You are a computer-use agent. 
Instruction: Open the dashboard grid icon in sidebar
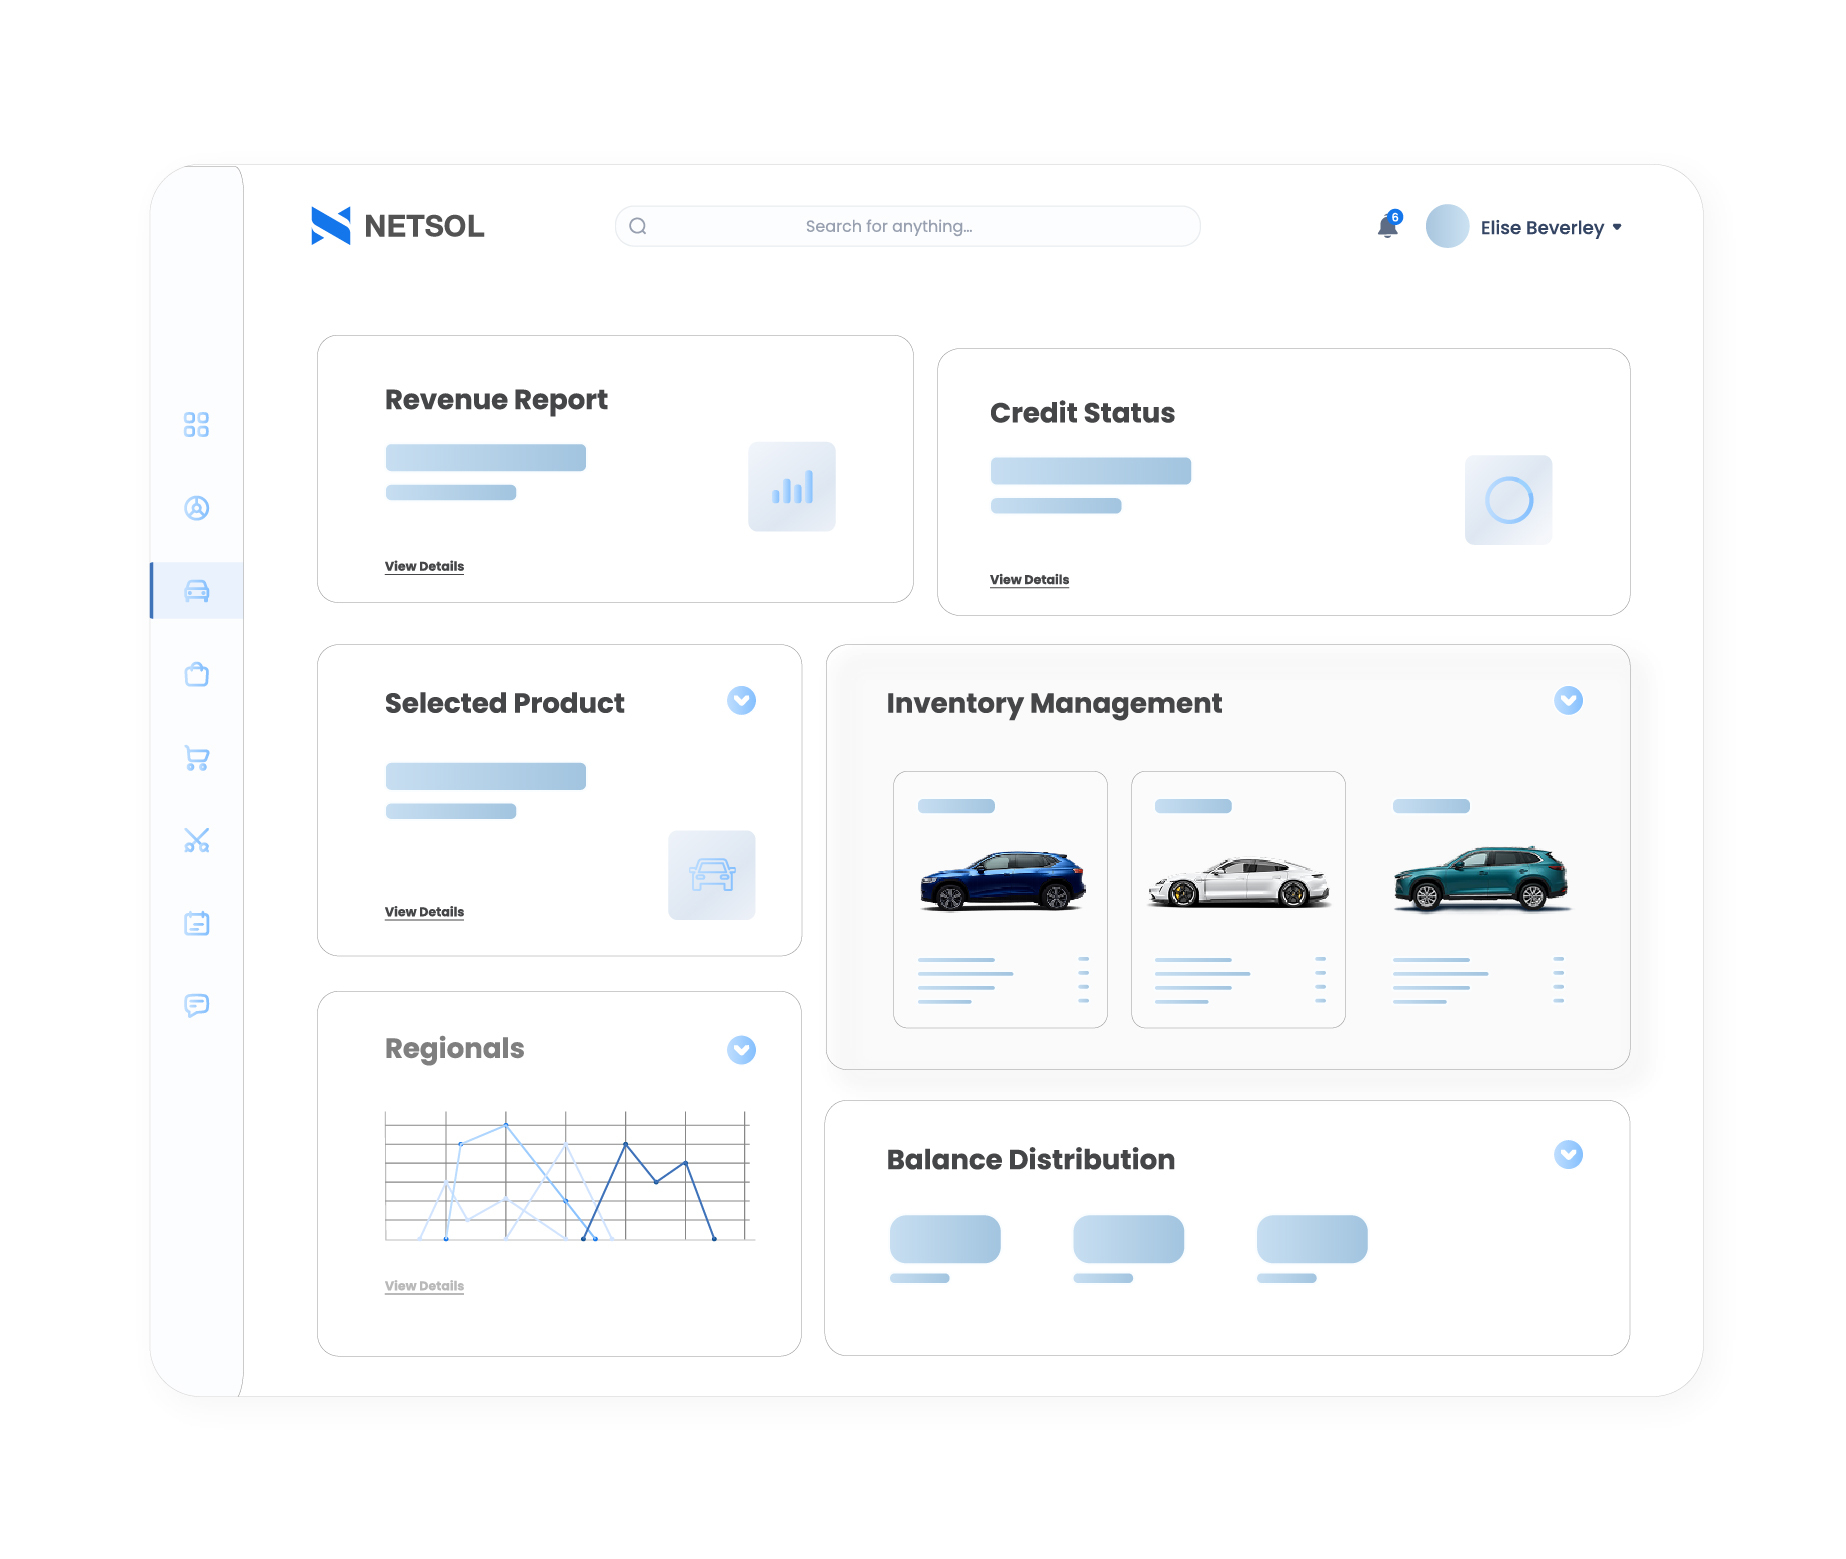click(196, 425)
